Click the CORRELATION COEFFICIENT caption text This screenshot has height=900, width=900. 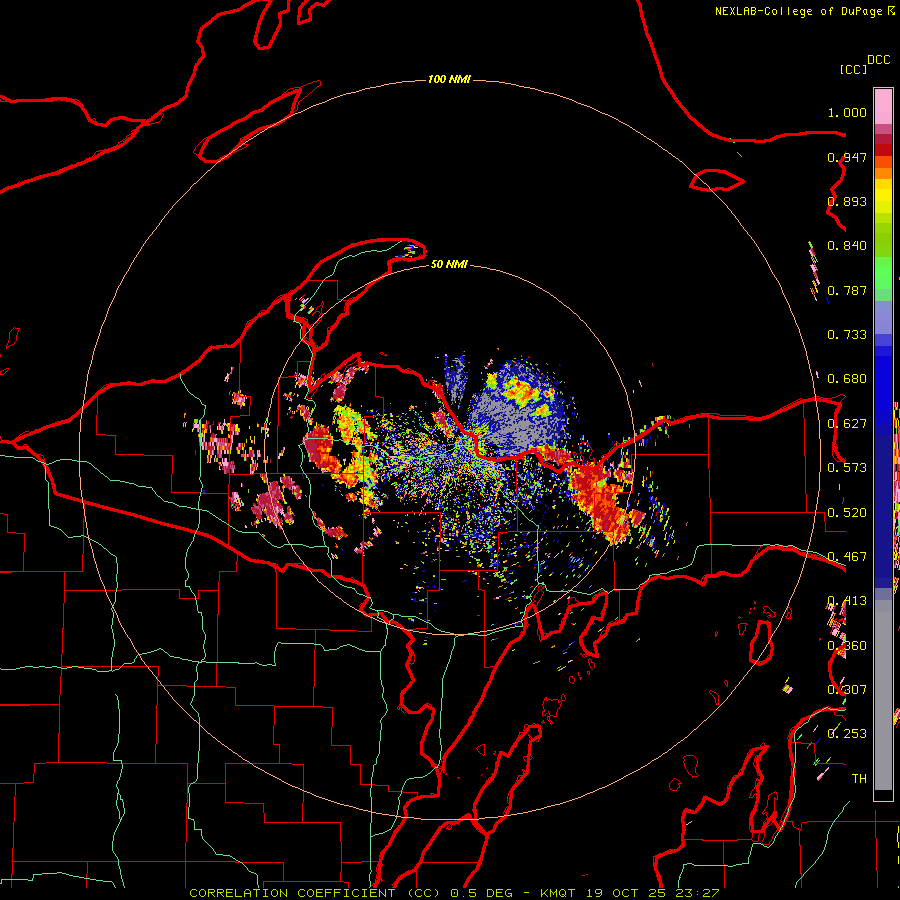292,893
